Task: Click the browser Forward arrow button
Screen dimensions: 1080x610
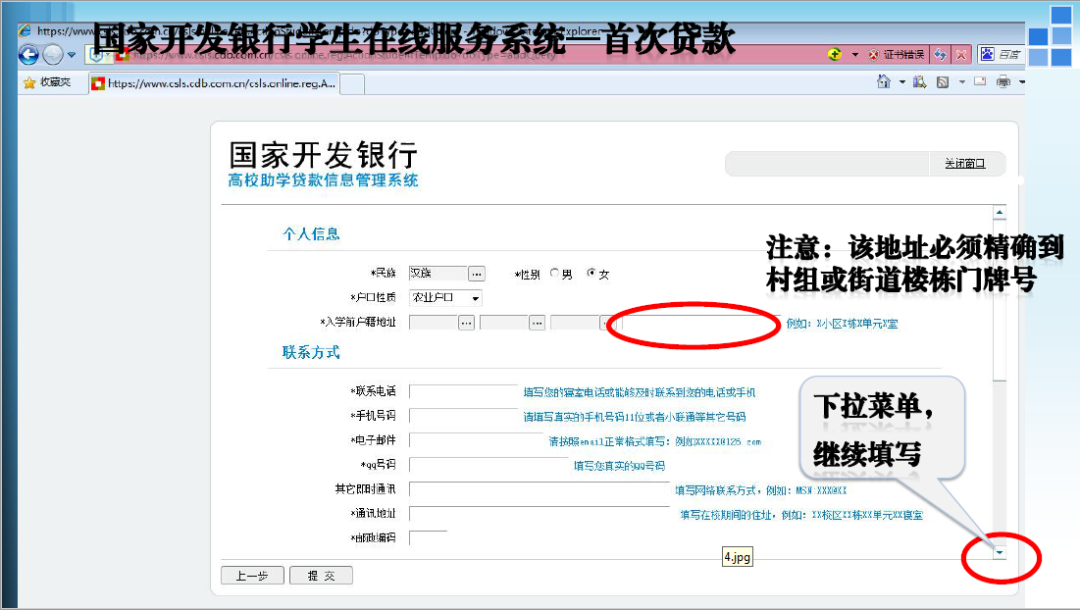Action: point(53,54)
